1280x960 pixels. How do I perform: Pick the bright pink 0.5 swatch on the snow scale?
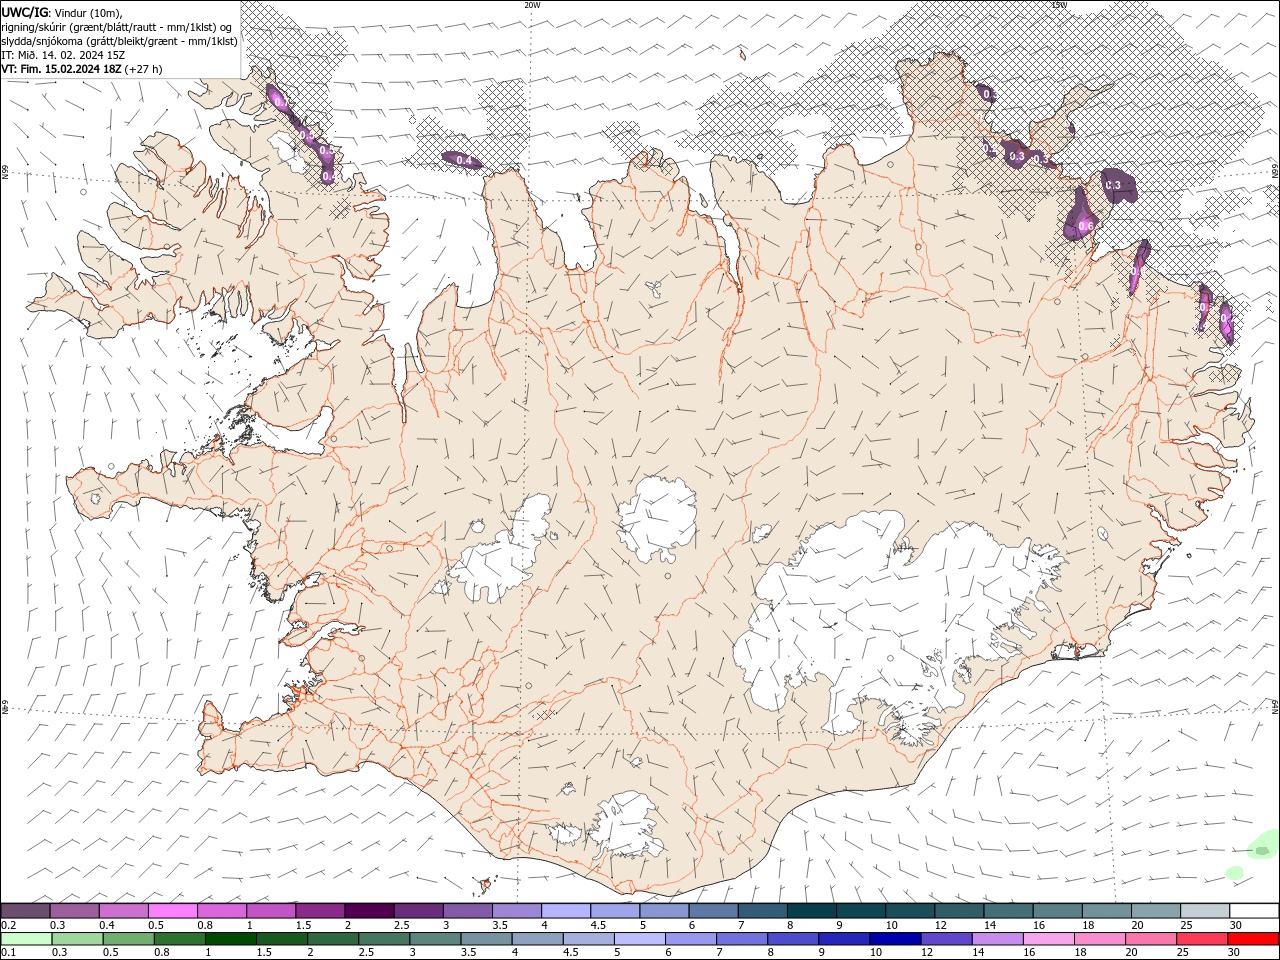[x=173, y=911]
